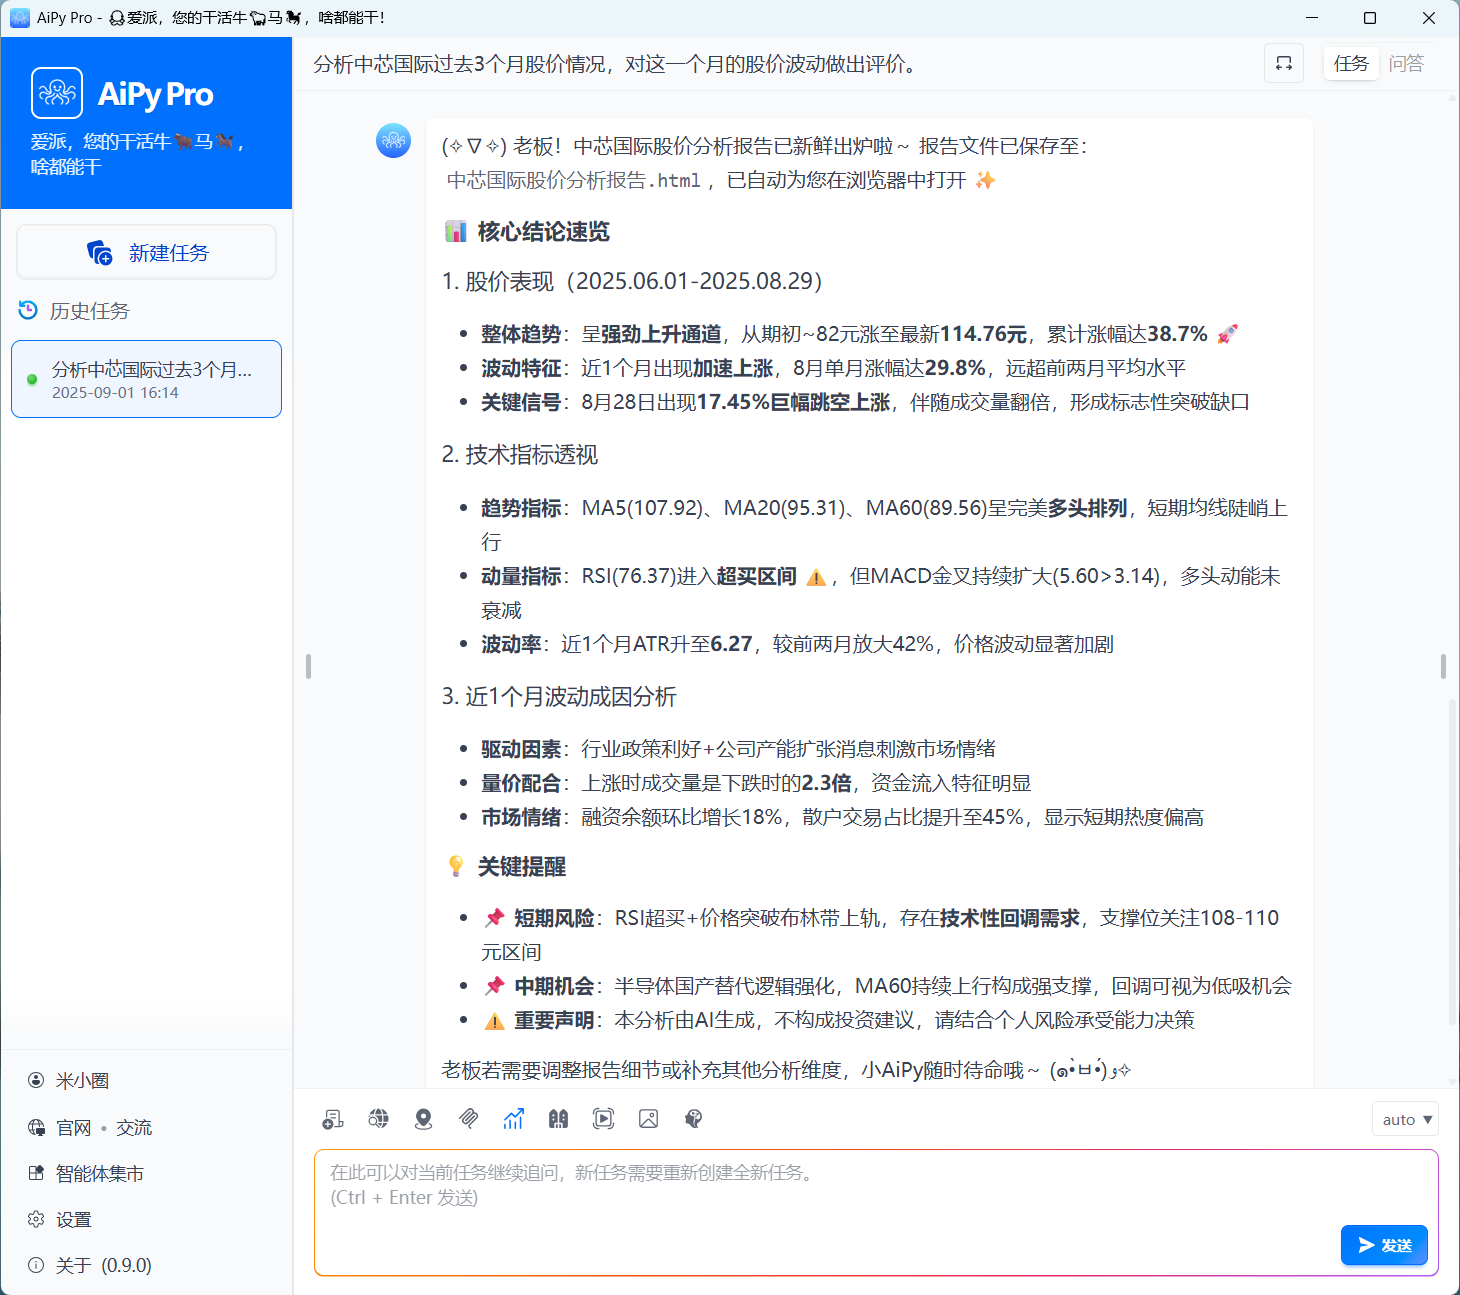Click the heading 2. 技术指标透视
Screen dimensions: 1460x1295
coord(519,455)
